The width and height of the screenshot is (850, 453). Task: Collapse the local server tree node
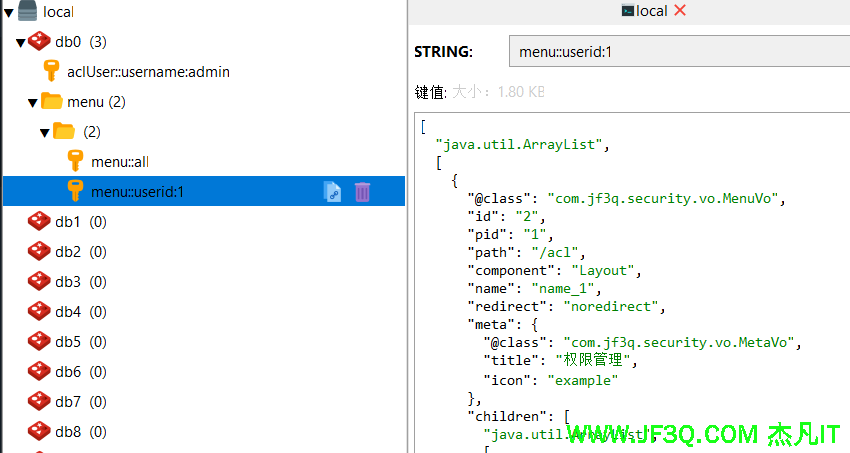click(x=8, y=12)
